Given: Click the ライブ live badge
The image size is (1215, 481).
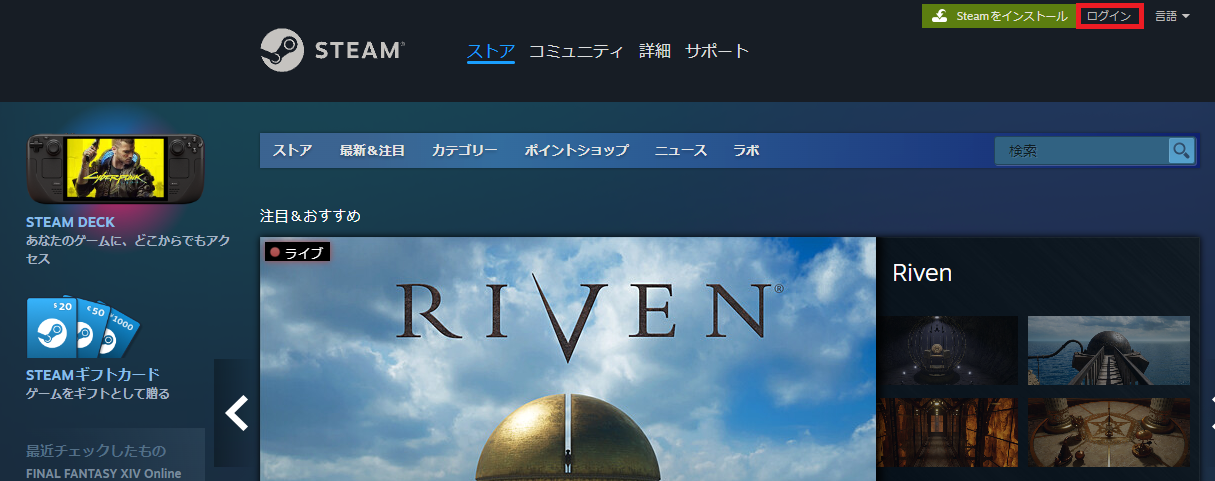Looking at the screenshot, I should click(x=297, y=253).
